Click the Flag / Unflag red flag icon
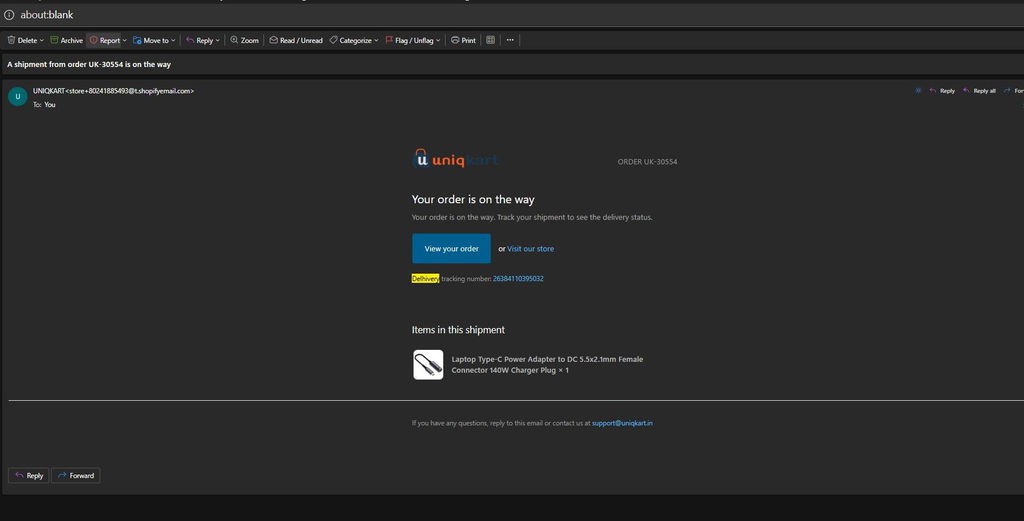This screenshot has height=521, width=1024. tap(389, 40)
